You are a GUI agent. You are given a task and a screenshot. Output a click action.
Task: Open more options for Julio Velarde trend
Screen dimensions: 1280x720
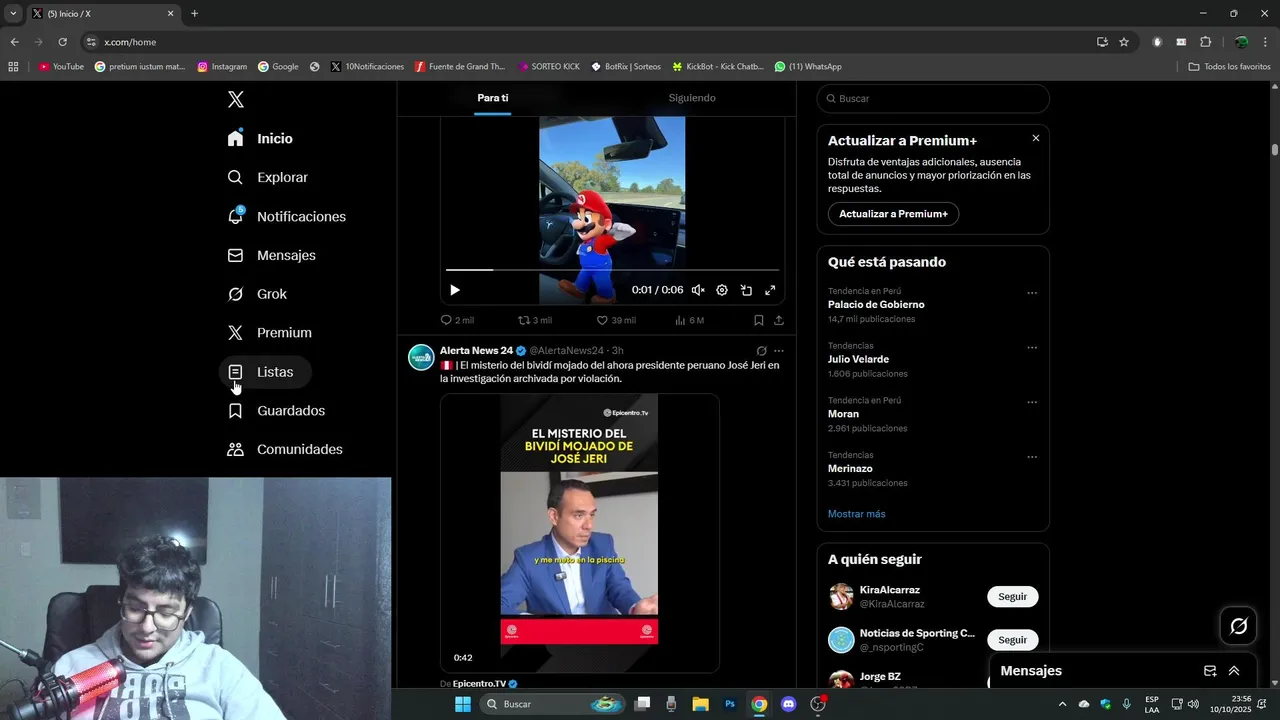[x=1032, y=348]
